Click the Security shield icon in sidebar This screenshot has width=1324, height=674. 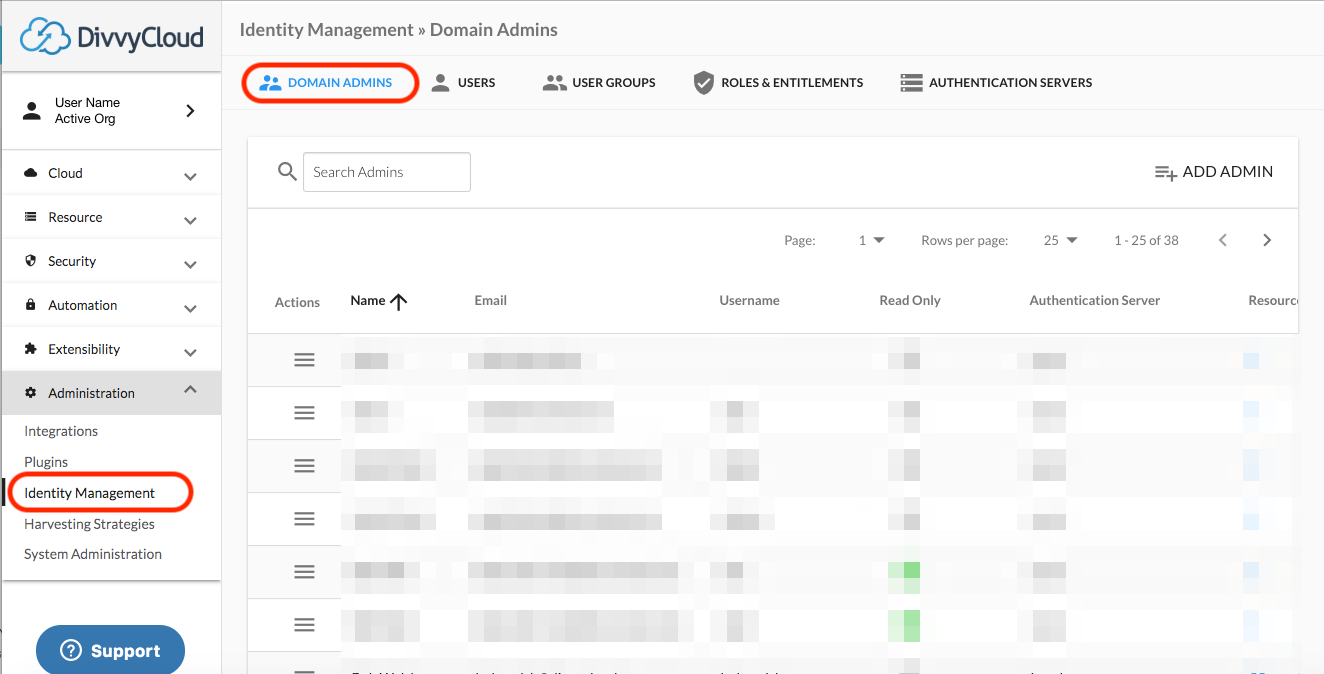click(30, 261)
